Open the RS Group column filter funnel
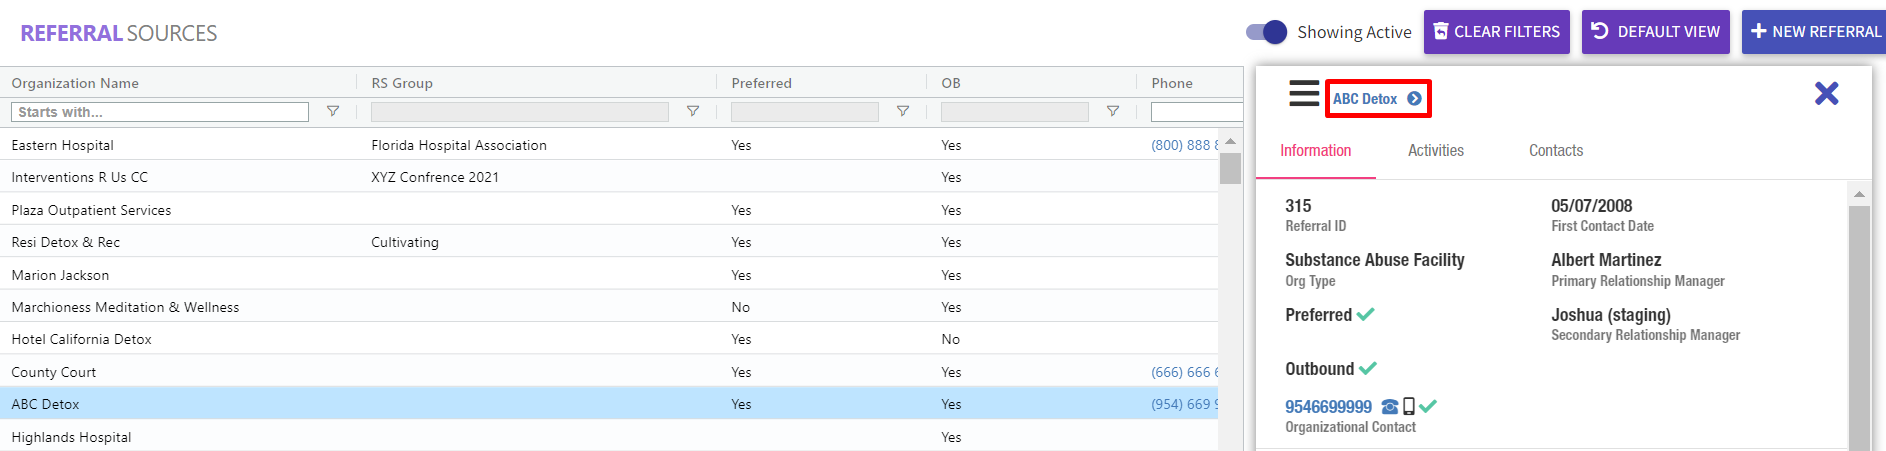1886x451 pixels. pos(693,112)
